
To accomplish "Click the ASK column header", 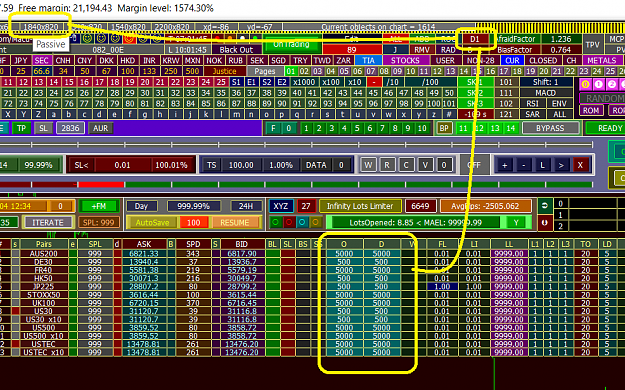I will [144, 244].
